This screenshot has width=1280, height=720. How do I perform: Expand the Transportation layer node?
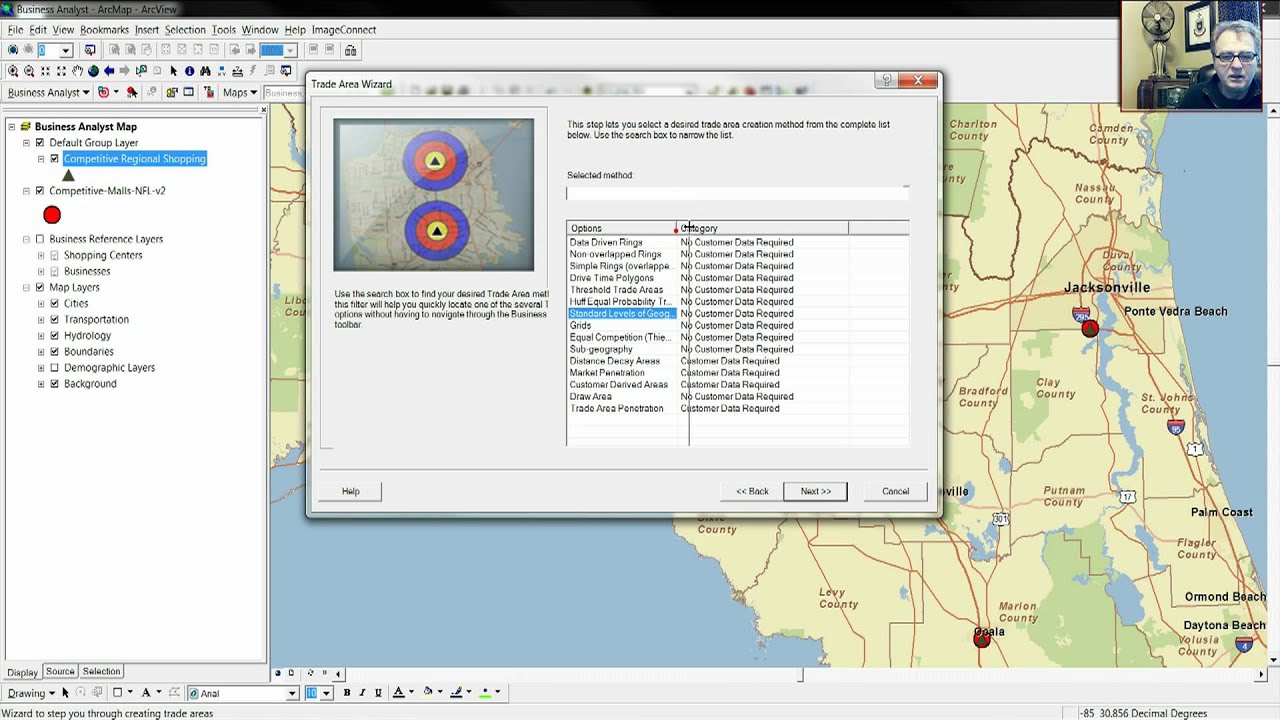click(x=41, y=320)
